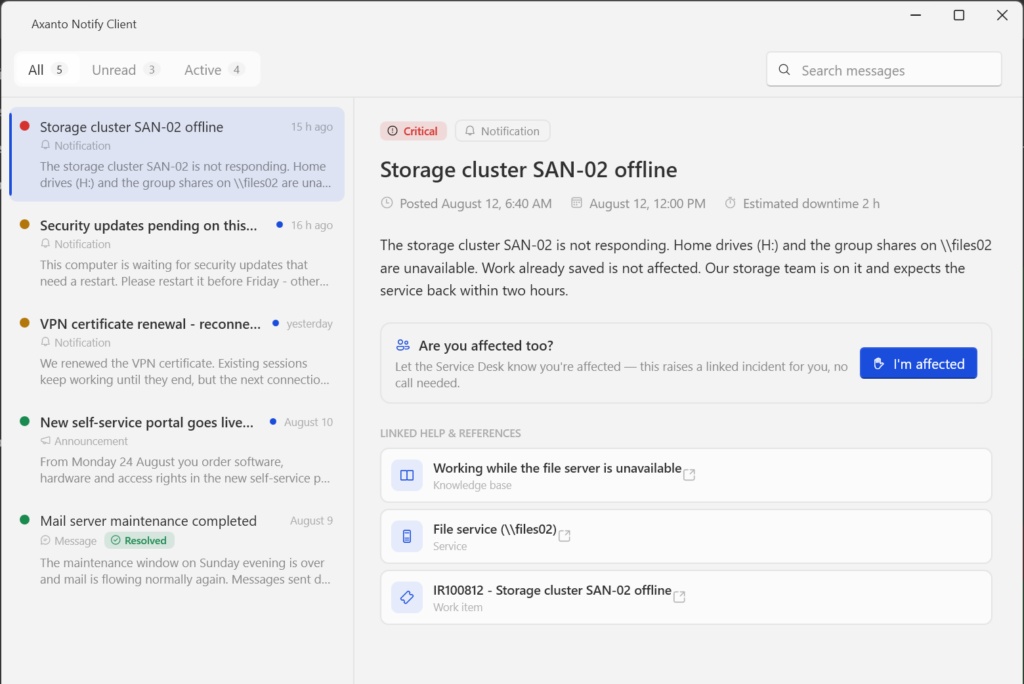Open VPN certificate renewal message
This screenshot has width=1024, height=684.
(178, 351)
